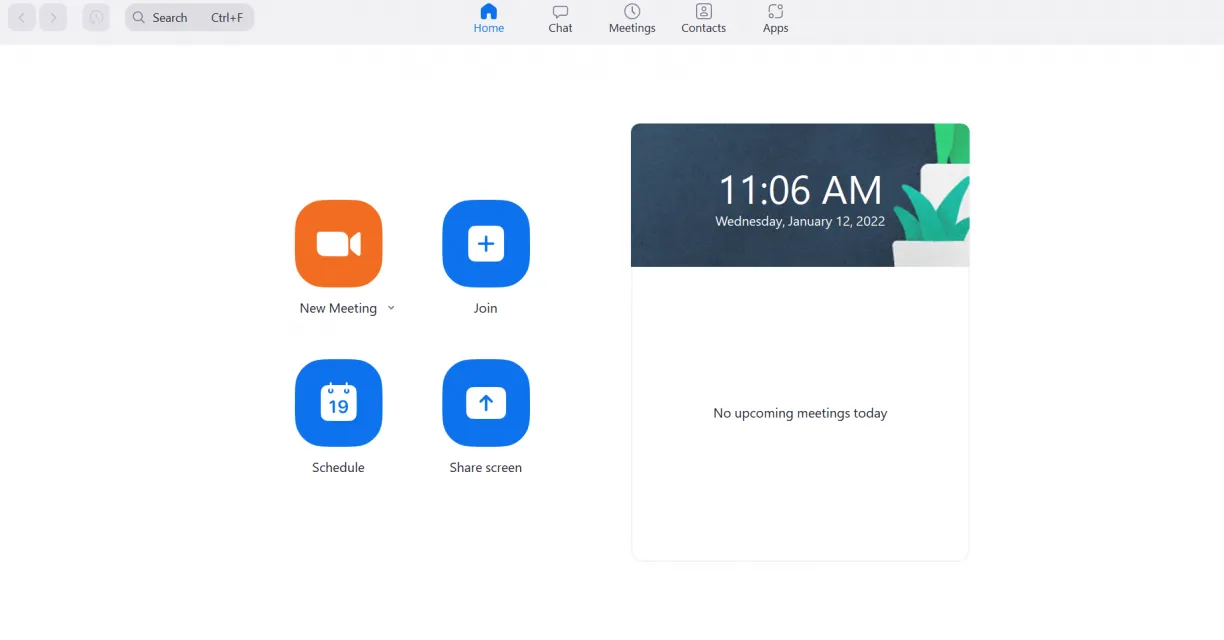1224x640 pixels.
Task: Click the history clock icon beside Search
Action: pos(96,17)
